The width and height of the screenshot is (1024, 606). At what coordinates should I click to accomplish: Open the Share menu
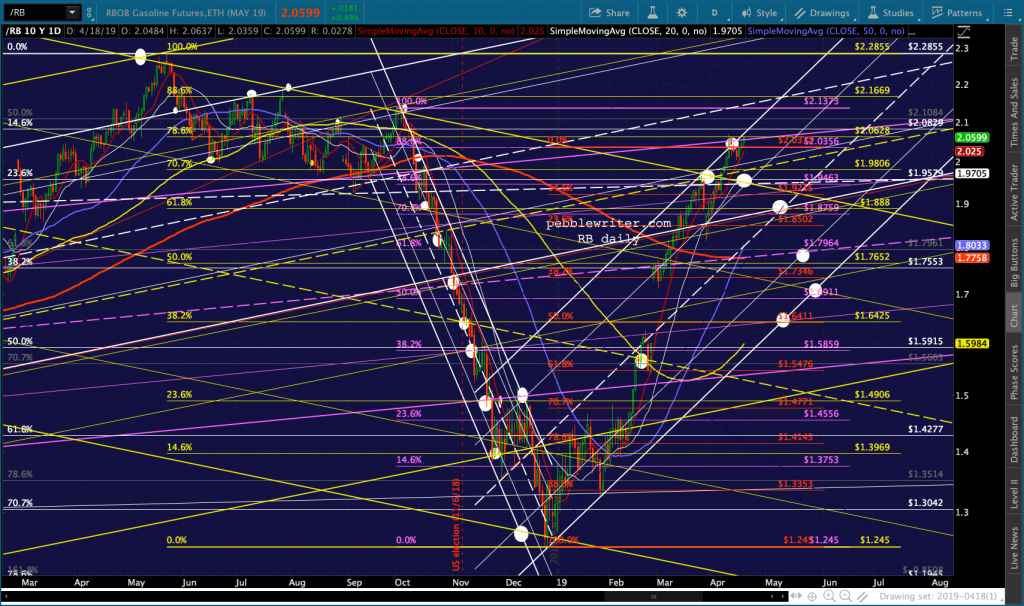coord(609,12)
